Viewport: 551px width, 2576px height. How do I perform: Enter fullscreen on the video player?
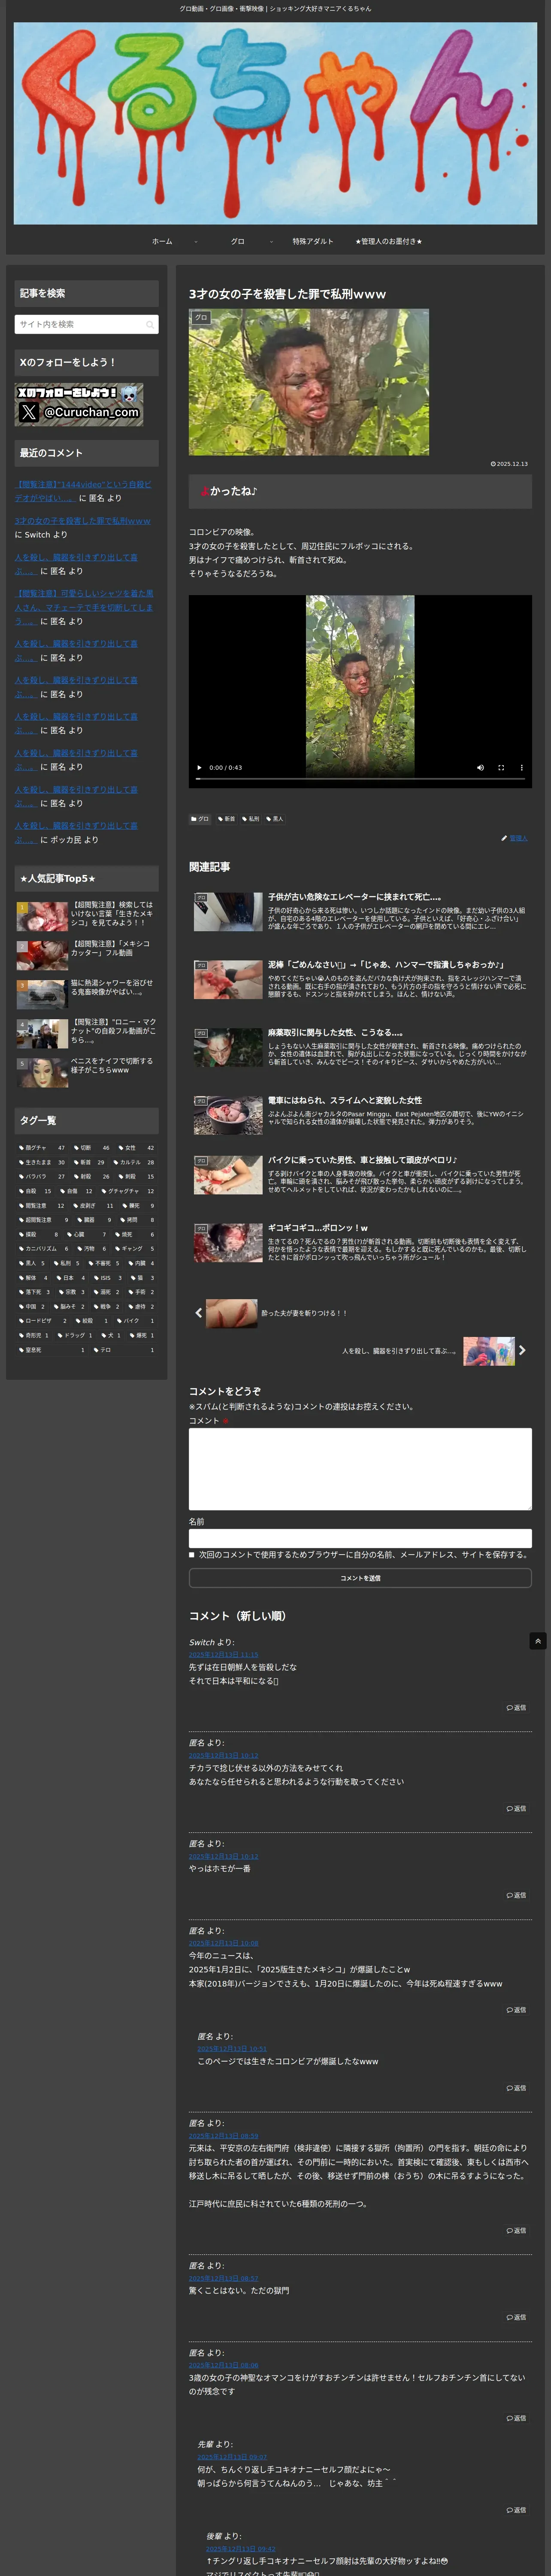point(501,768)
